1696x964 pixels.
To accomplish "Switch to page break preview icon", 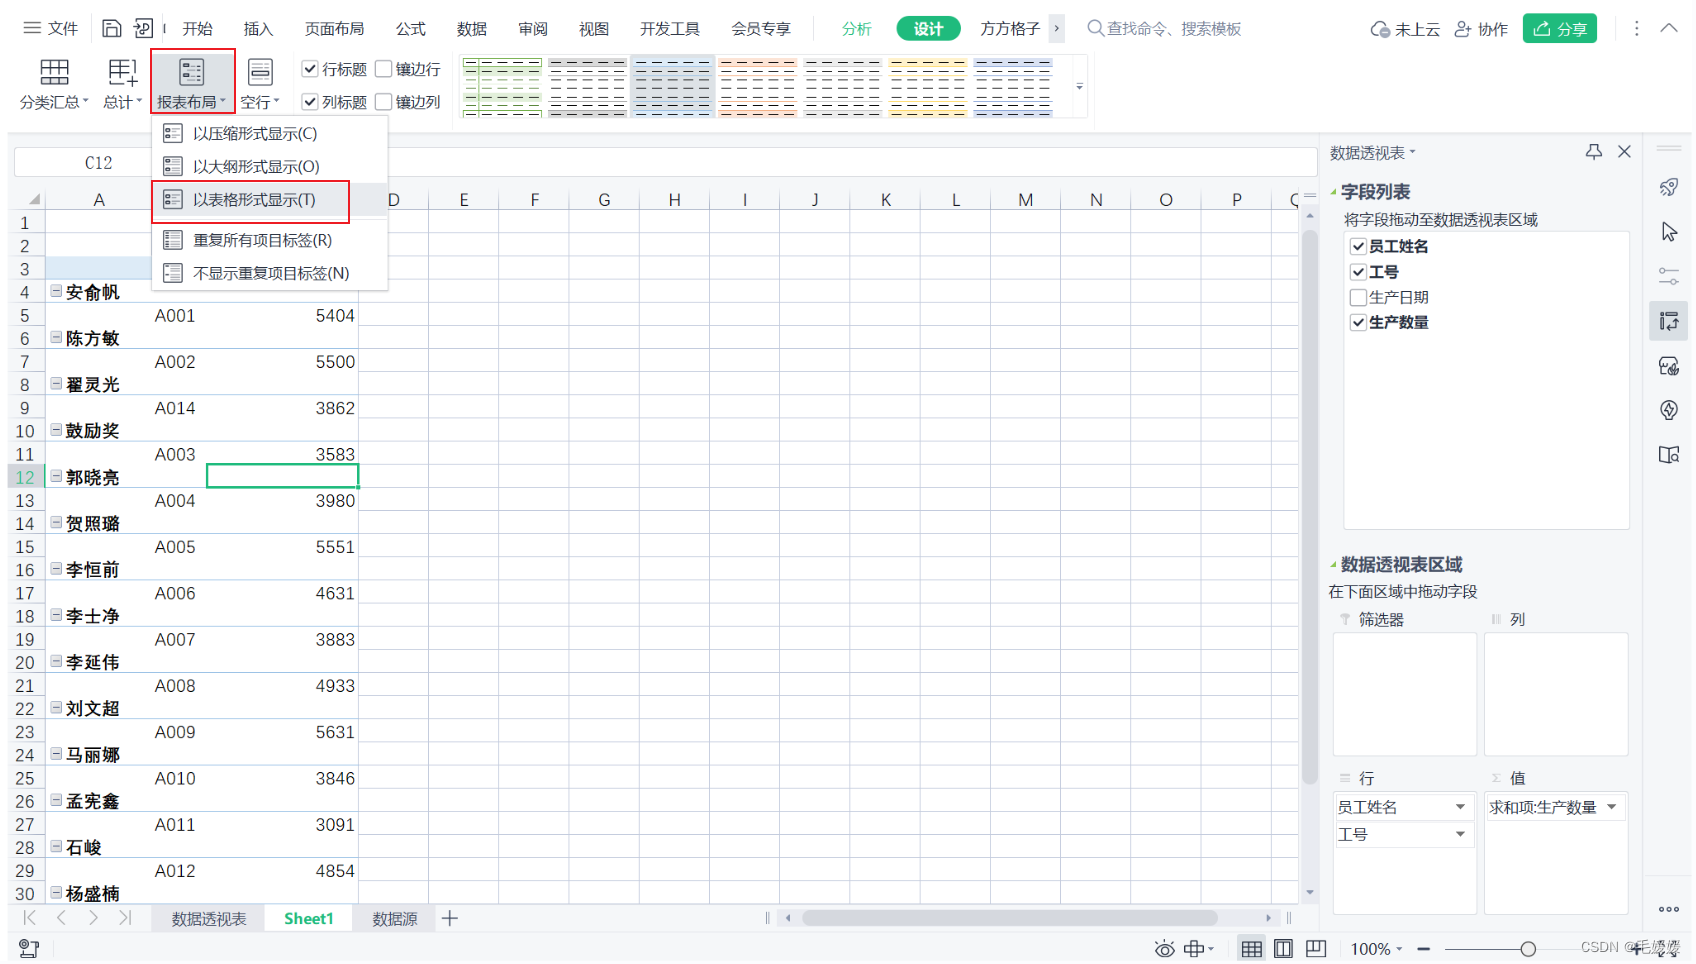I will pos(1316,949).
